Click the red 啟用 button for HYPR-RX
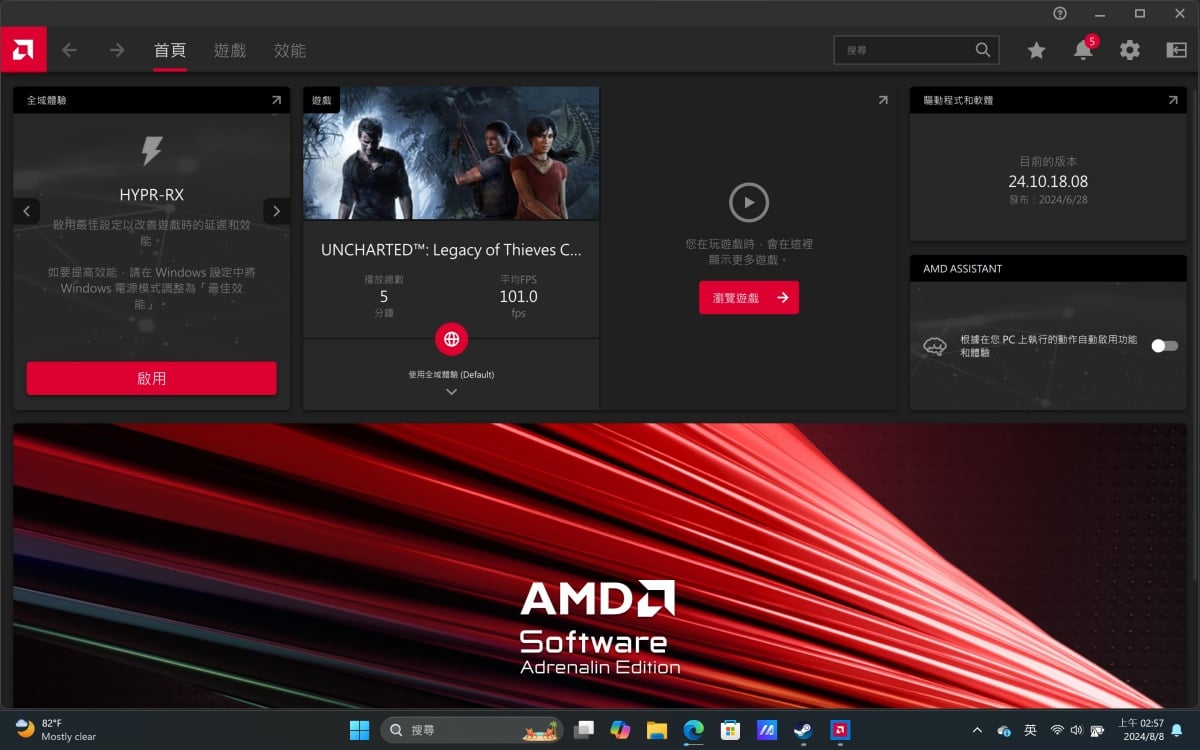The image size is (1200, 750). pos(151,378)
